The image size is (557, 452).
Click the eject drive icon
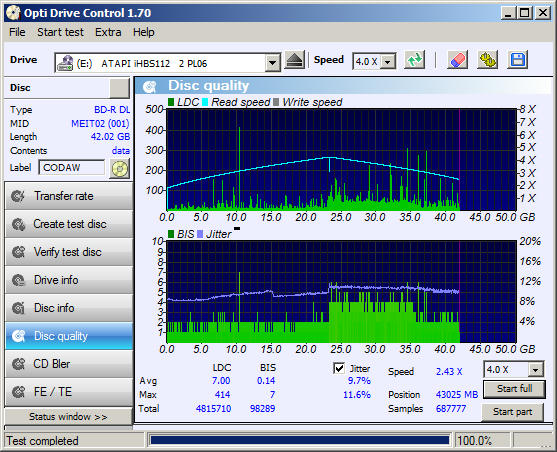(x=294, y=60)
